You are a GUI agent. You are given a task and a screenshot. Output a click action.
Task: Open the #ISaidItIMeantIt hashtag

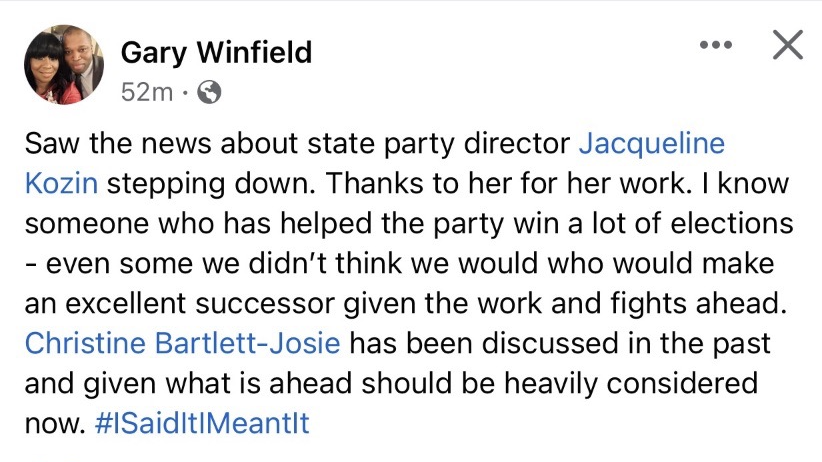(x=202, y=423)
